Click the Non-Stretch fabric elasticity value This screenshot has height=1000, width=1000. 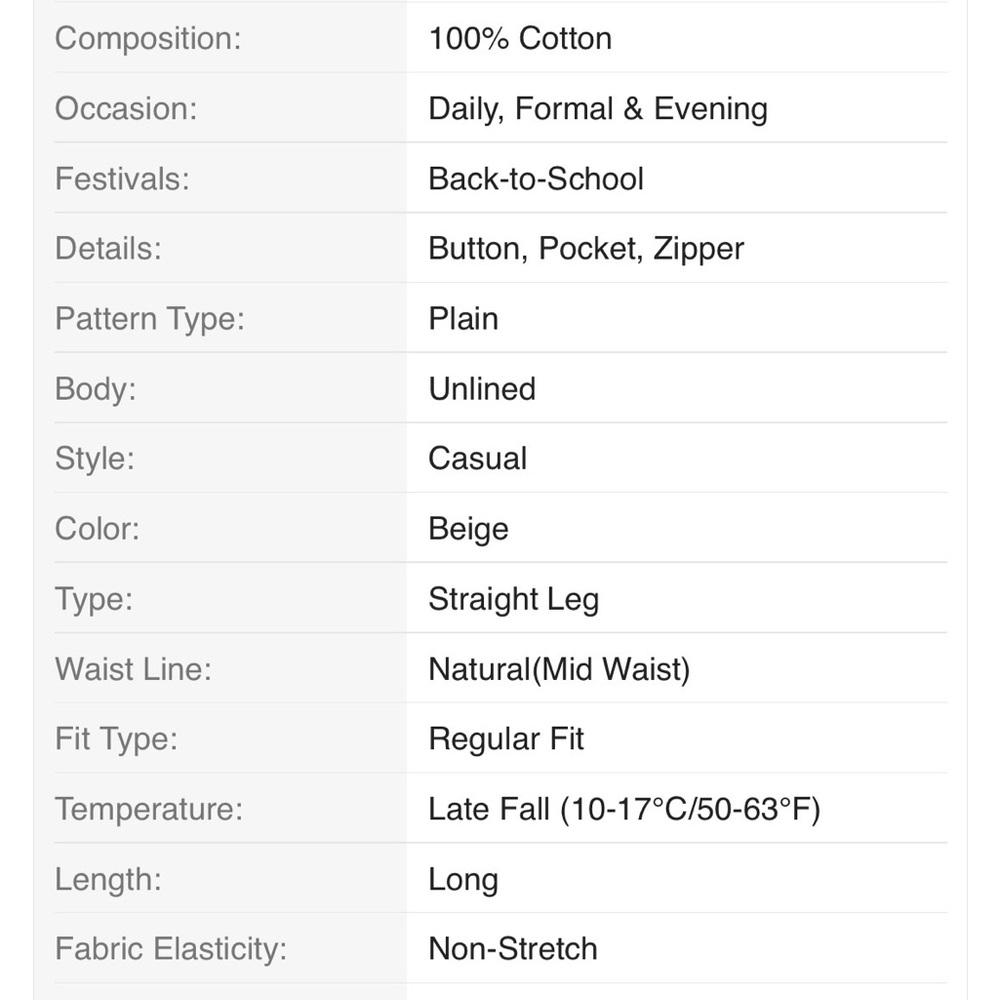(x=513, y=949)
